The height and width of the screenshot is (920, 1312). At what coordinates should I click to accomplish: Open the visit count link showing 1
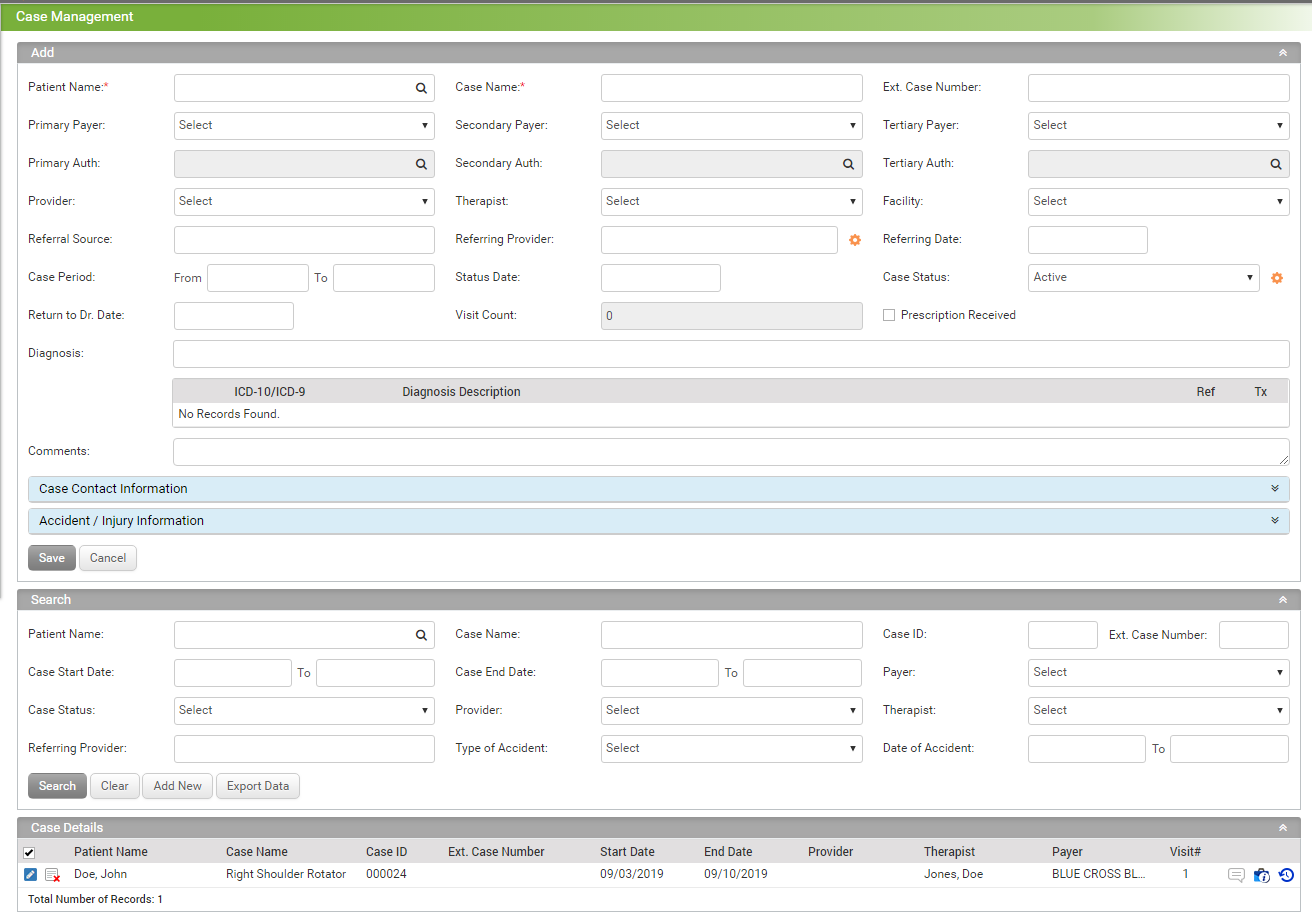click(1185, 874)
